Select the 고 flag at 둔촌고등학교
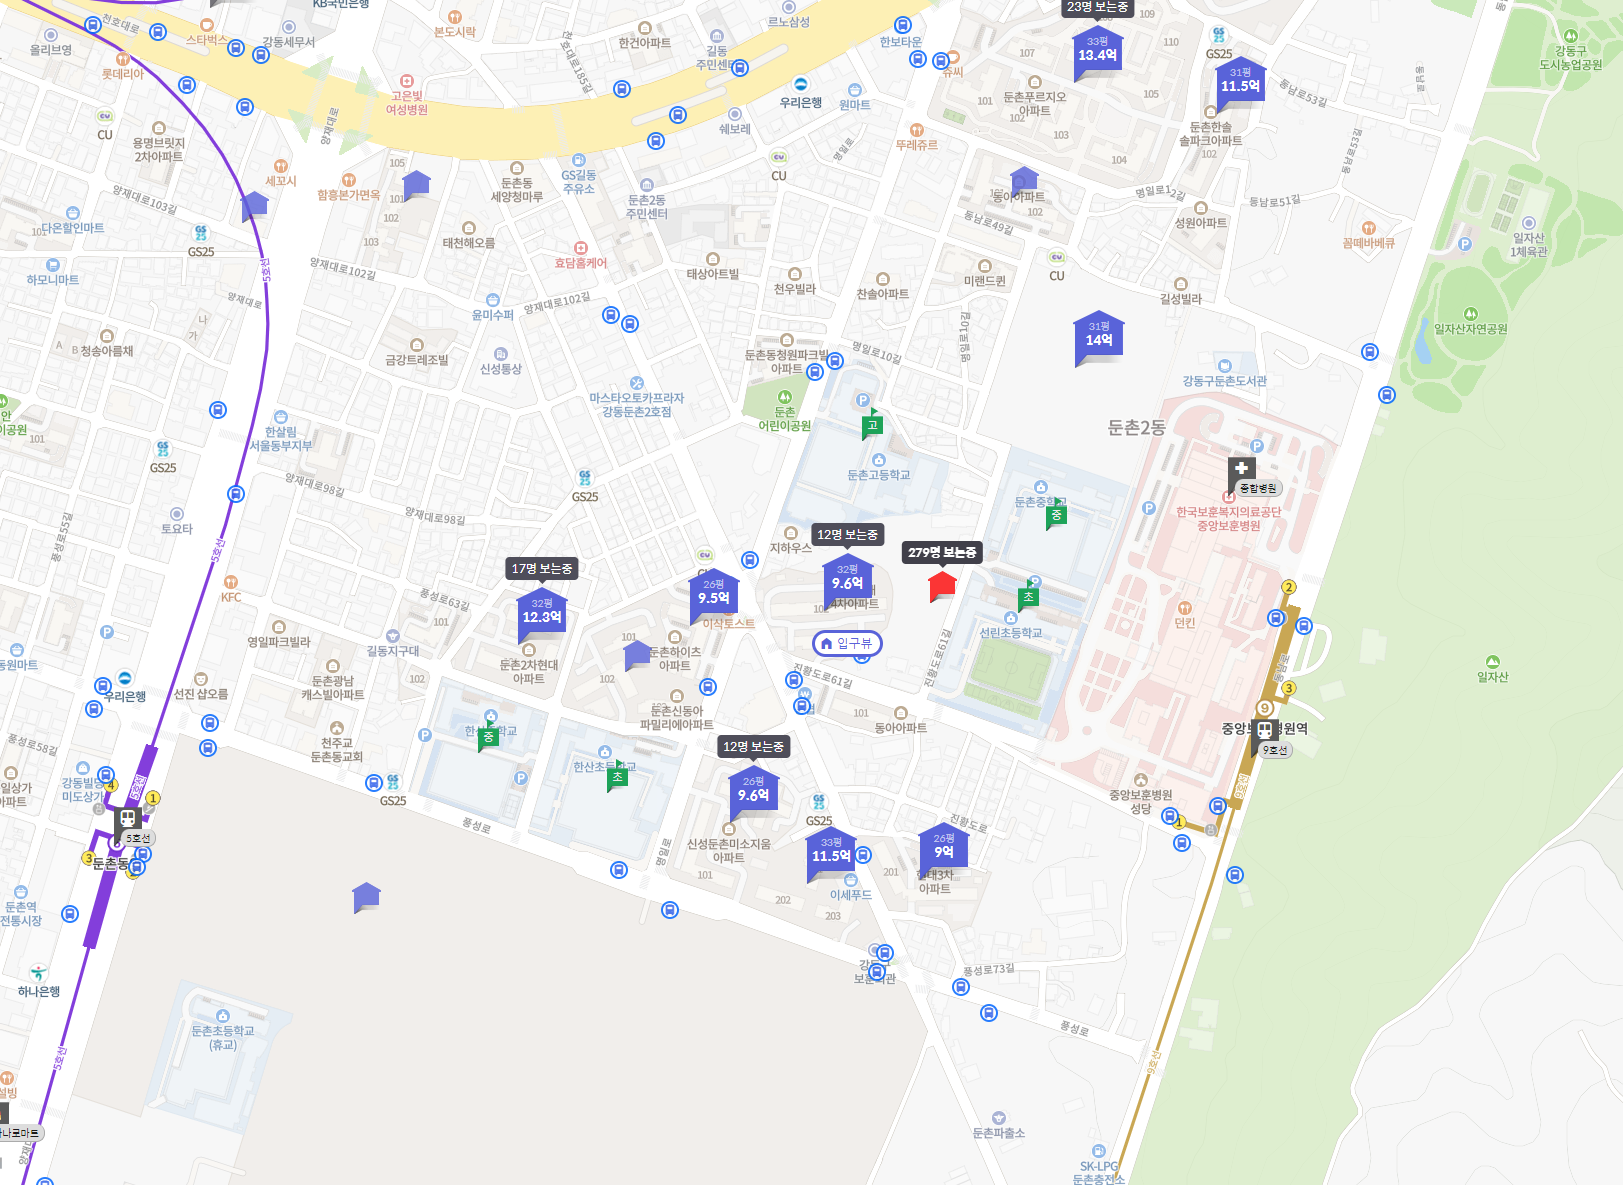The height and width of the screenshot is (1185, 1623). (872, 425)
